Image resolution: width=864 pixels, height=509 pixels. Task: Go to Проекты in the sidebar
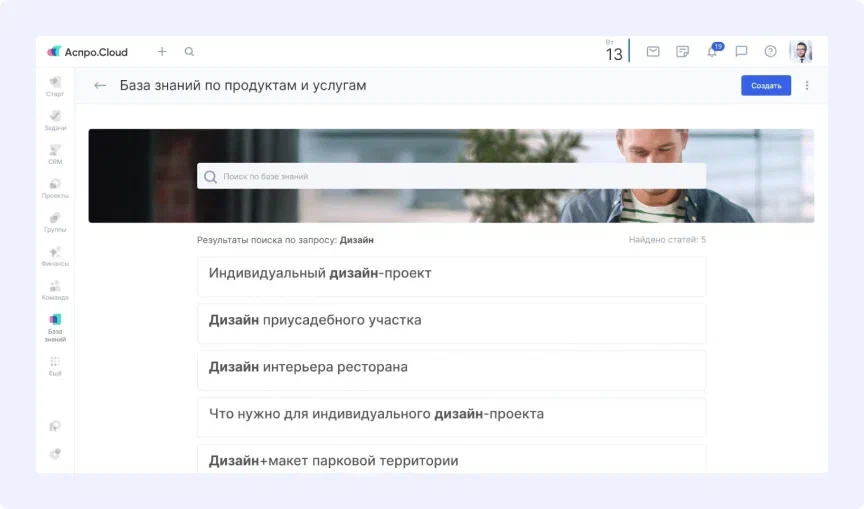[x=55, y=188]
